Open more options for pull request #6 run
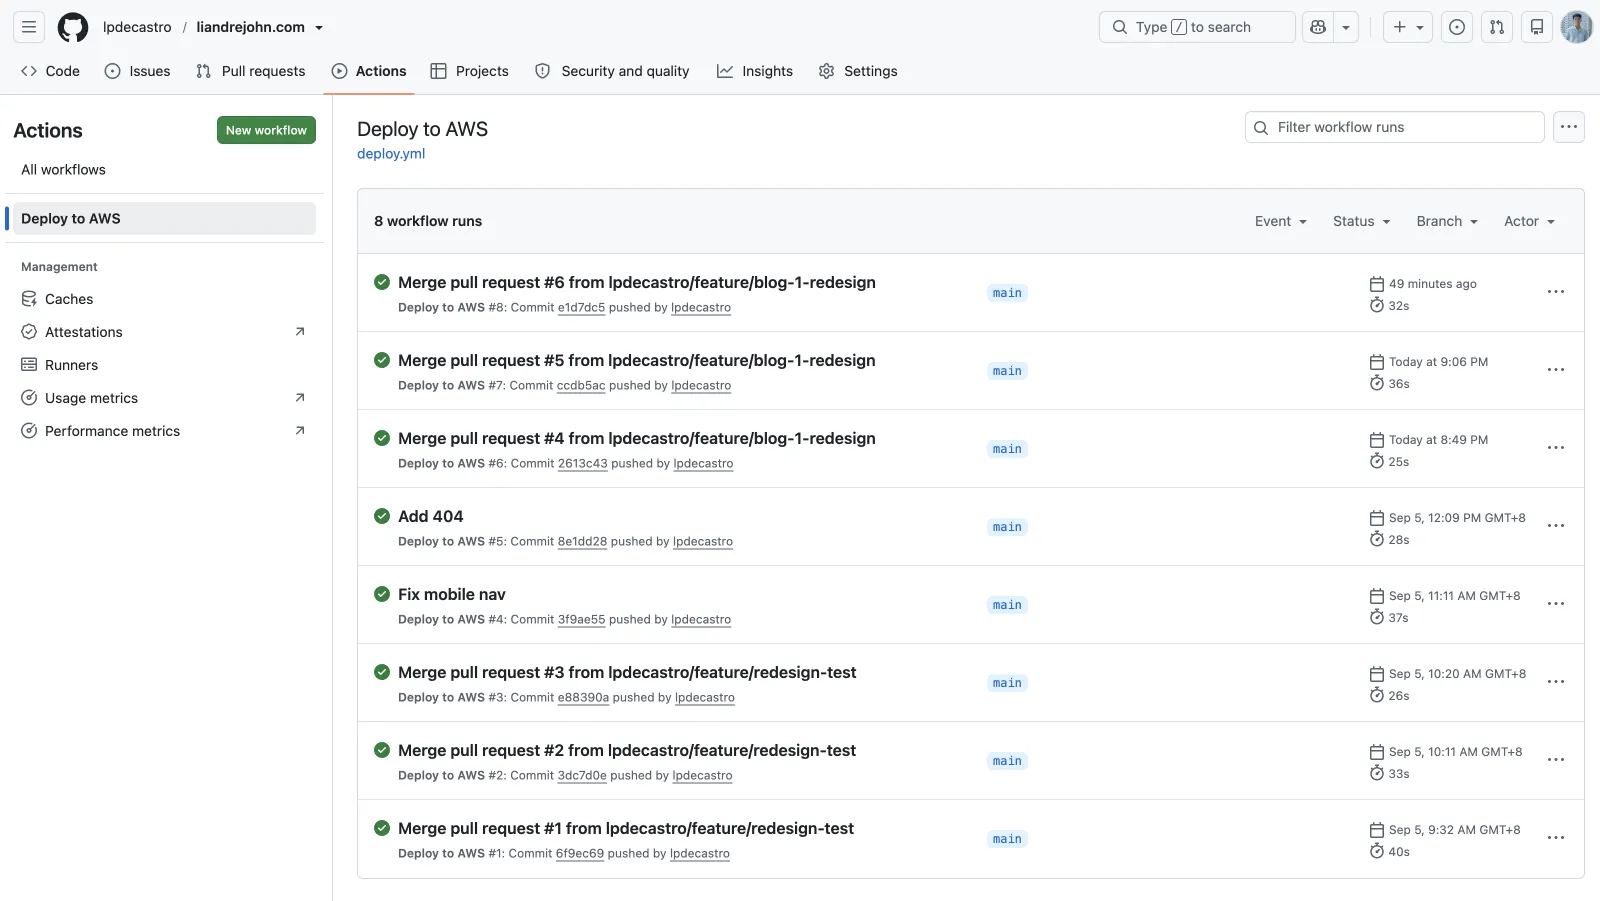The width and height of the screenshot is (1600, 901). coord(1556,292)
